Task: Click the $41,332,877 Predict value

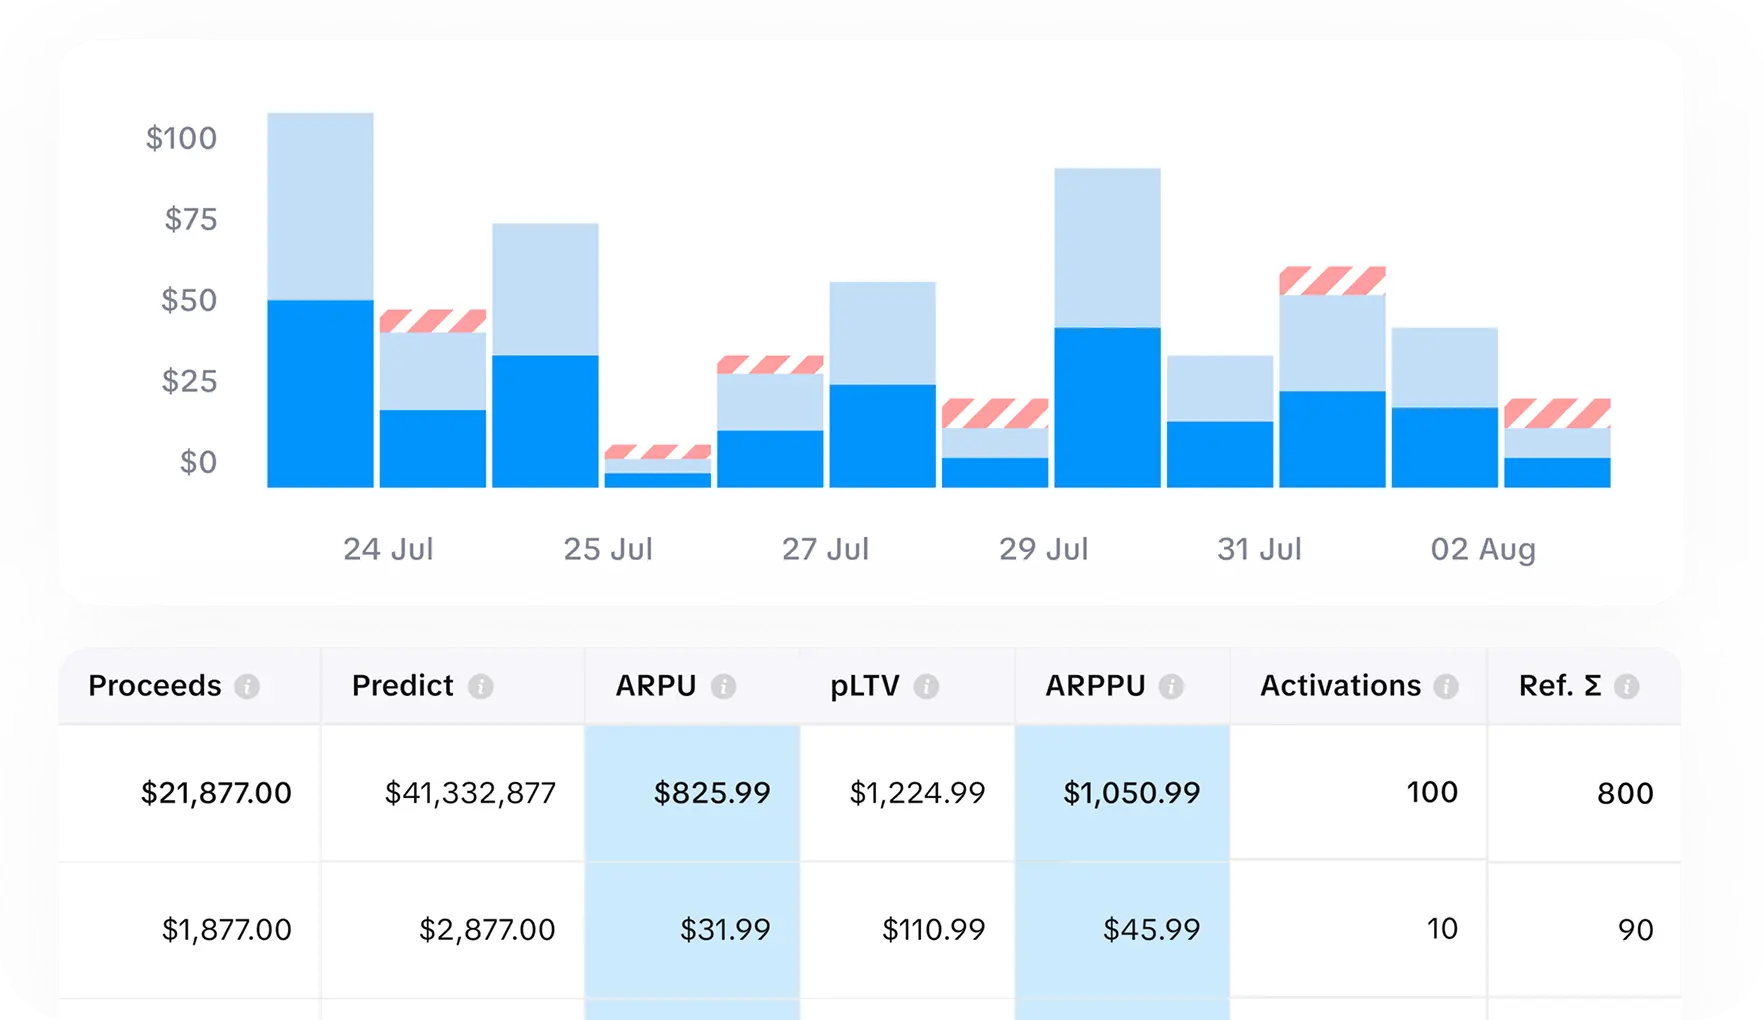Action: click(471, 792)
